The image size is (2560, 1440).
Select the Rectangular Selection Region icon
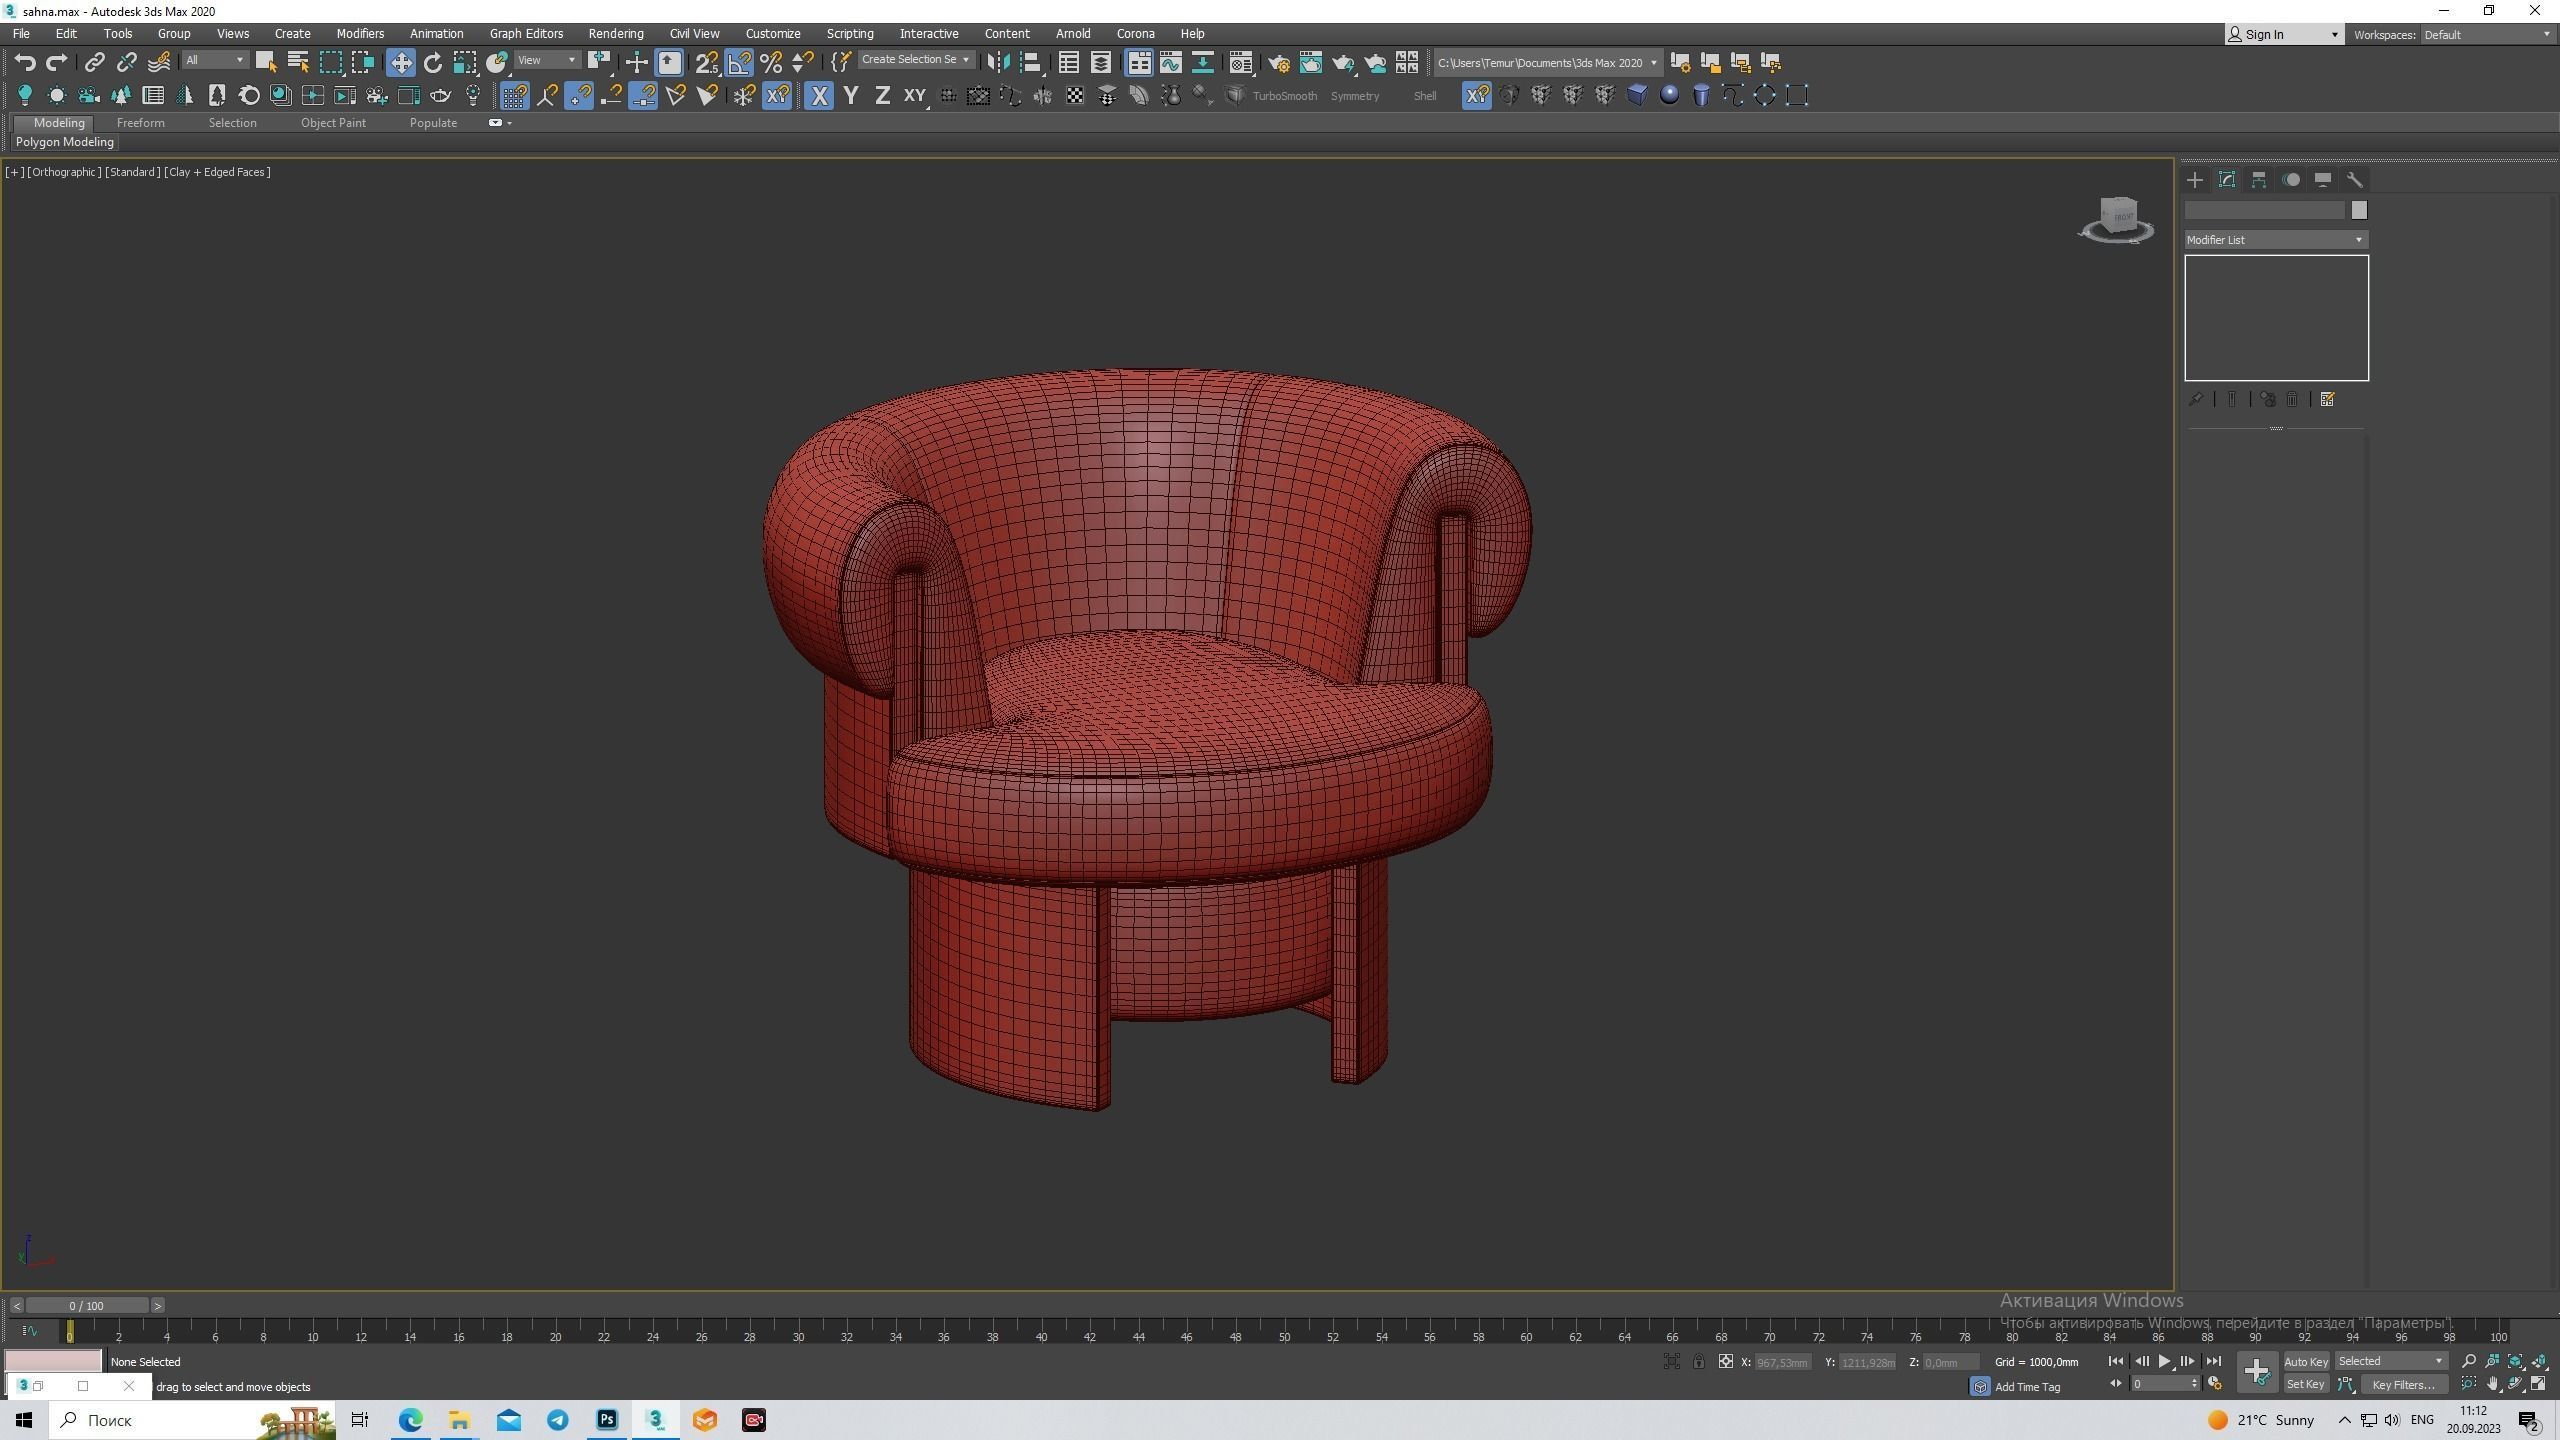(330, 63)
